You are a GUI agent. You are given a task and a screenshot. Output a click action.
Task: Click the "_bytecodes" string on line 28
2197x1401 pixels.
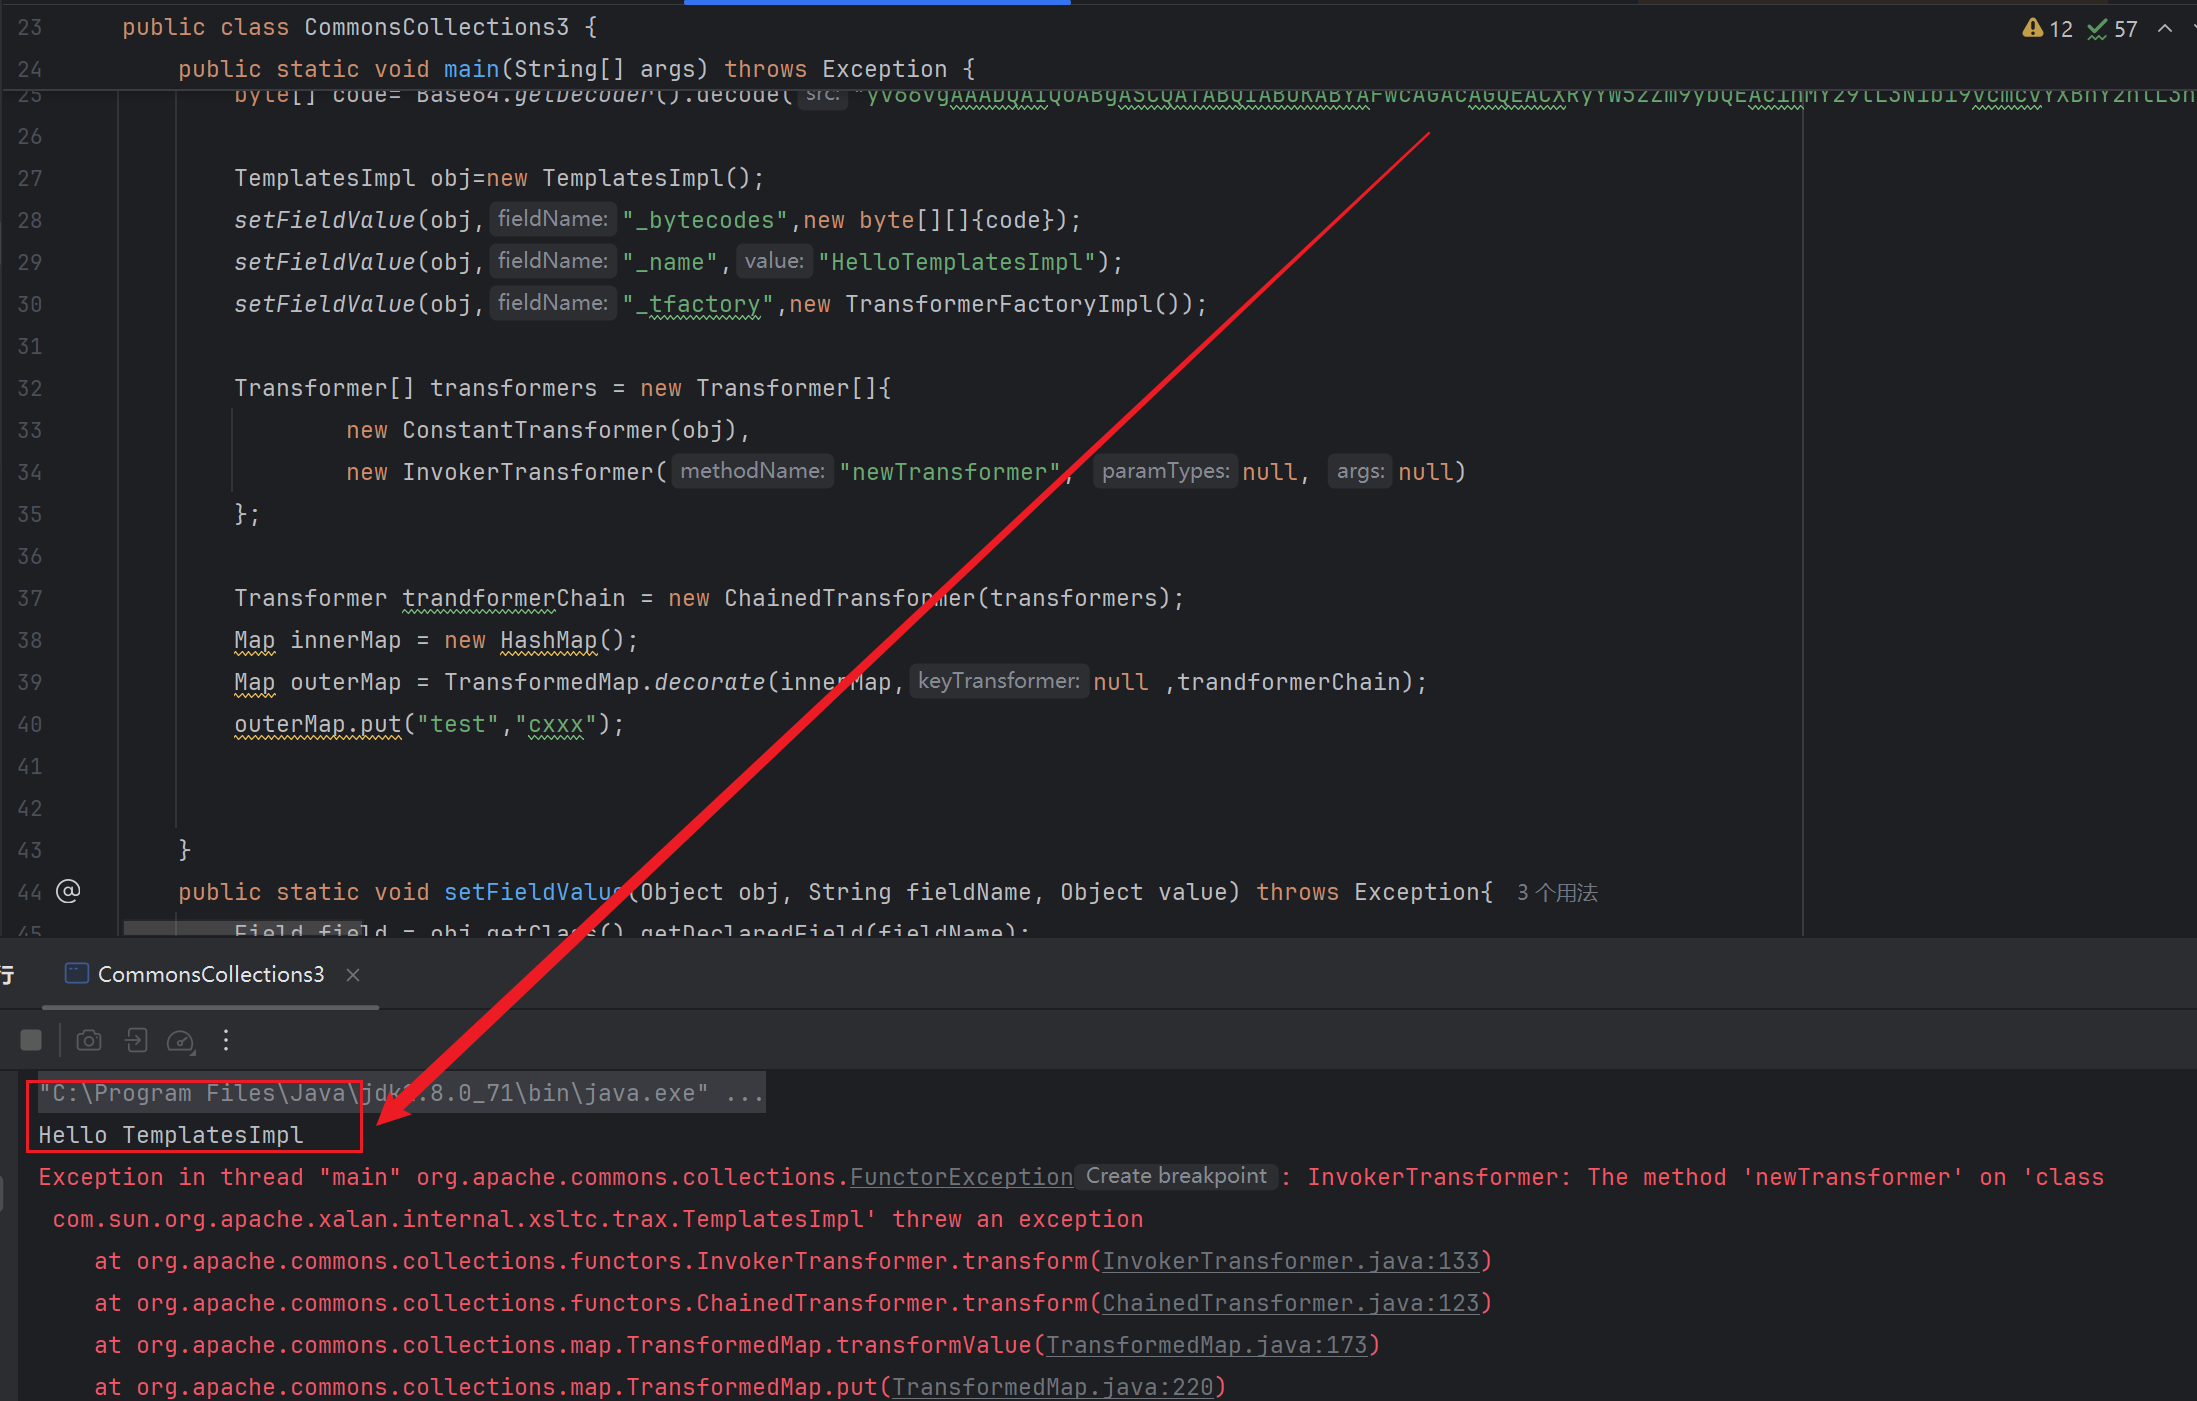pos(705,220)
